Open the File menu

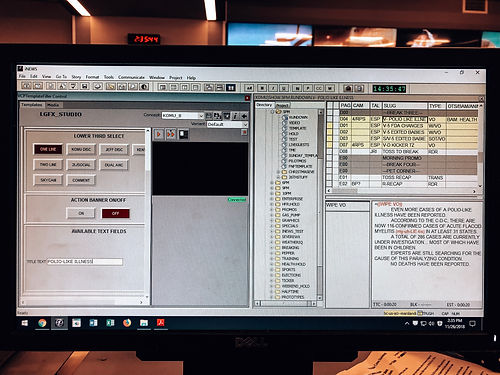click(x=22, y=76)
